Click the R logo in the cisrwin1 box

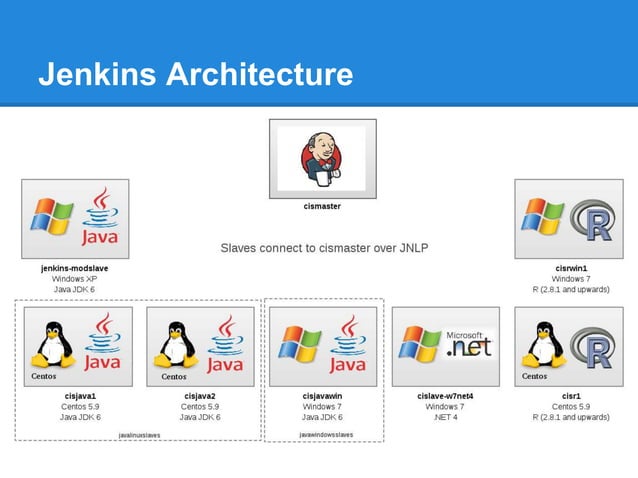593,220
